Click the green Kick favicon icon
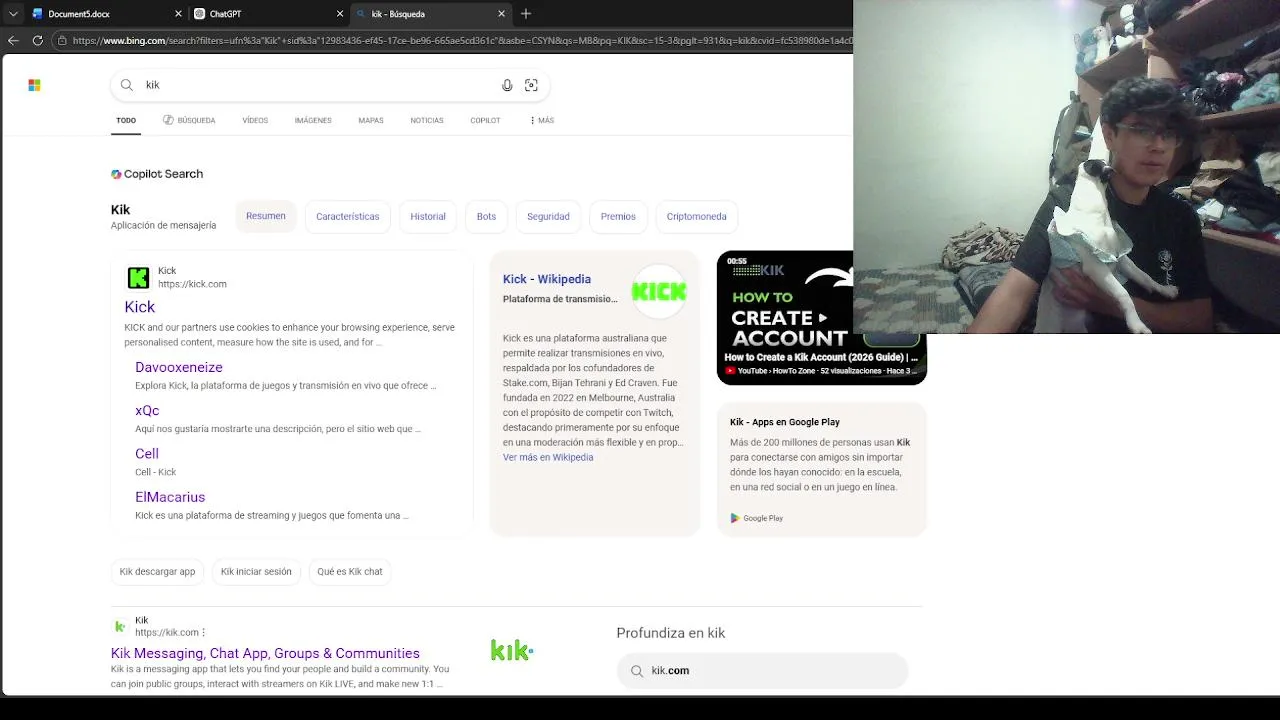1280x720 pixels. 138,277
